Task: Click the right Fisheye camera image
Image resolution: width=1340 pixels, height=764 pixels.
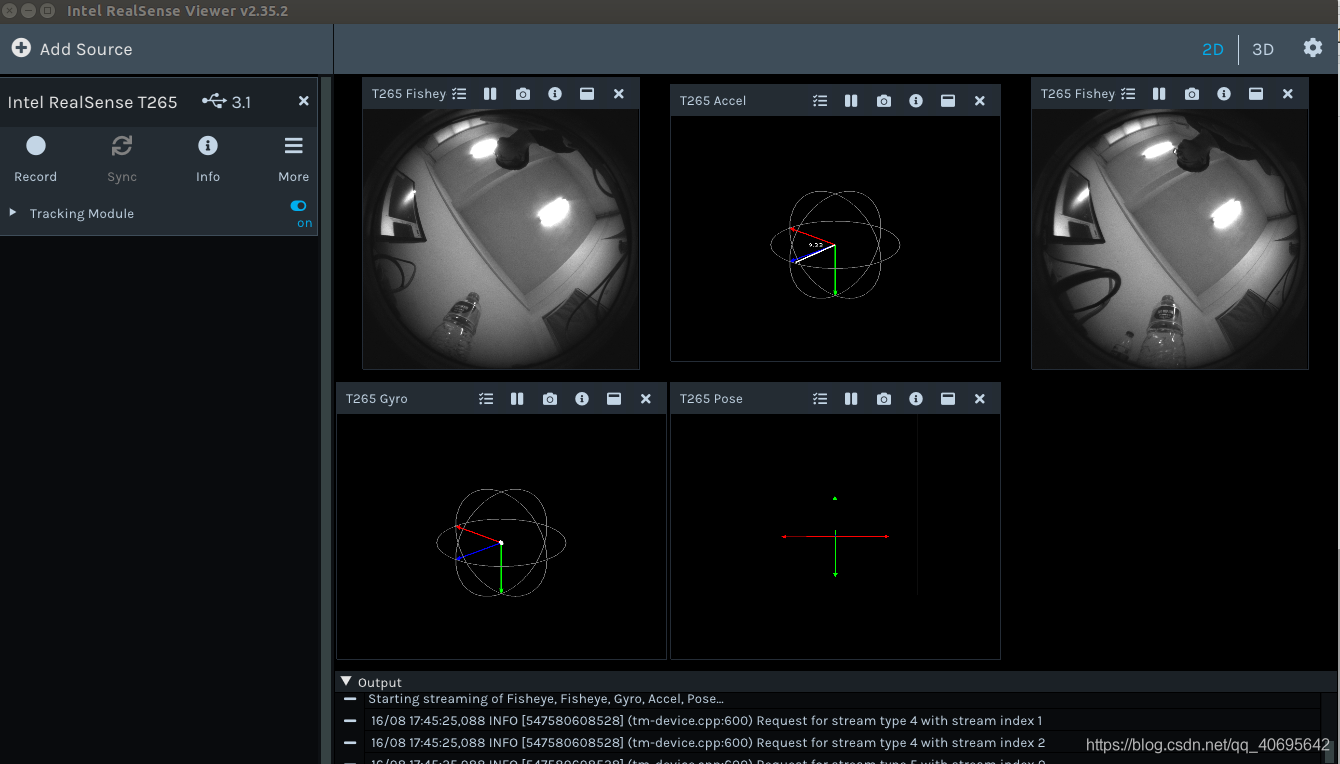Action: 1169,239
